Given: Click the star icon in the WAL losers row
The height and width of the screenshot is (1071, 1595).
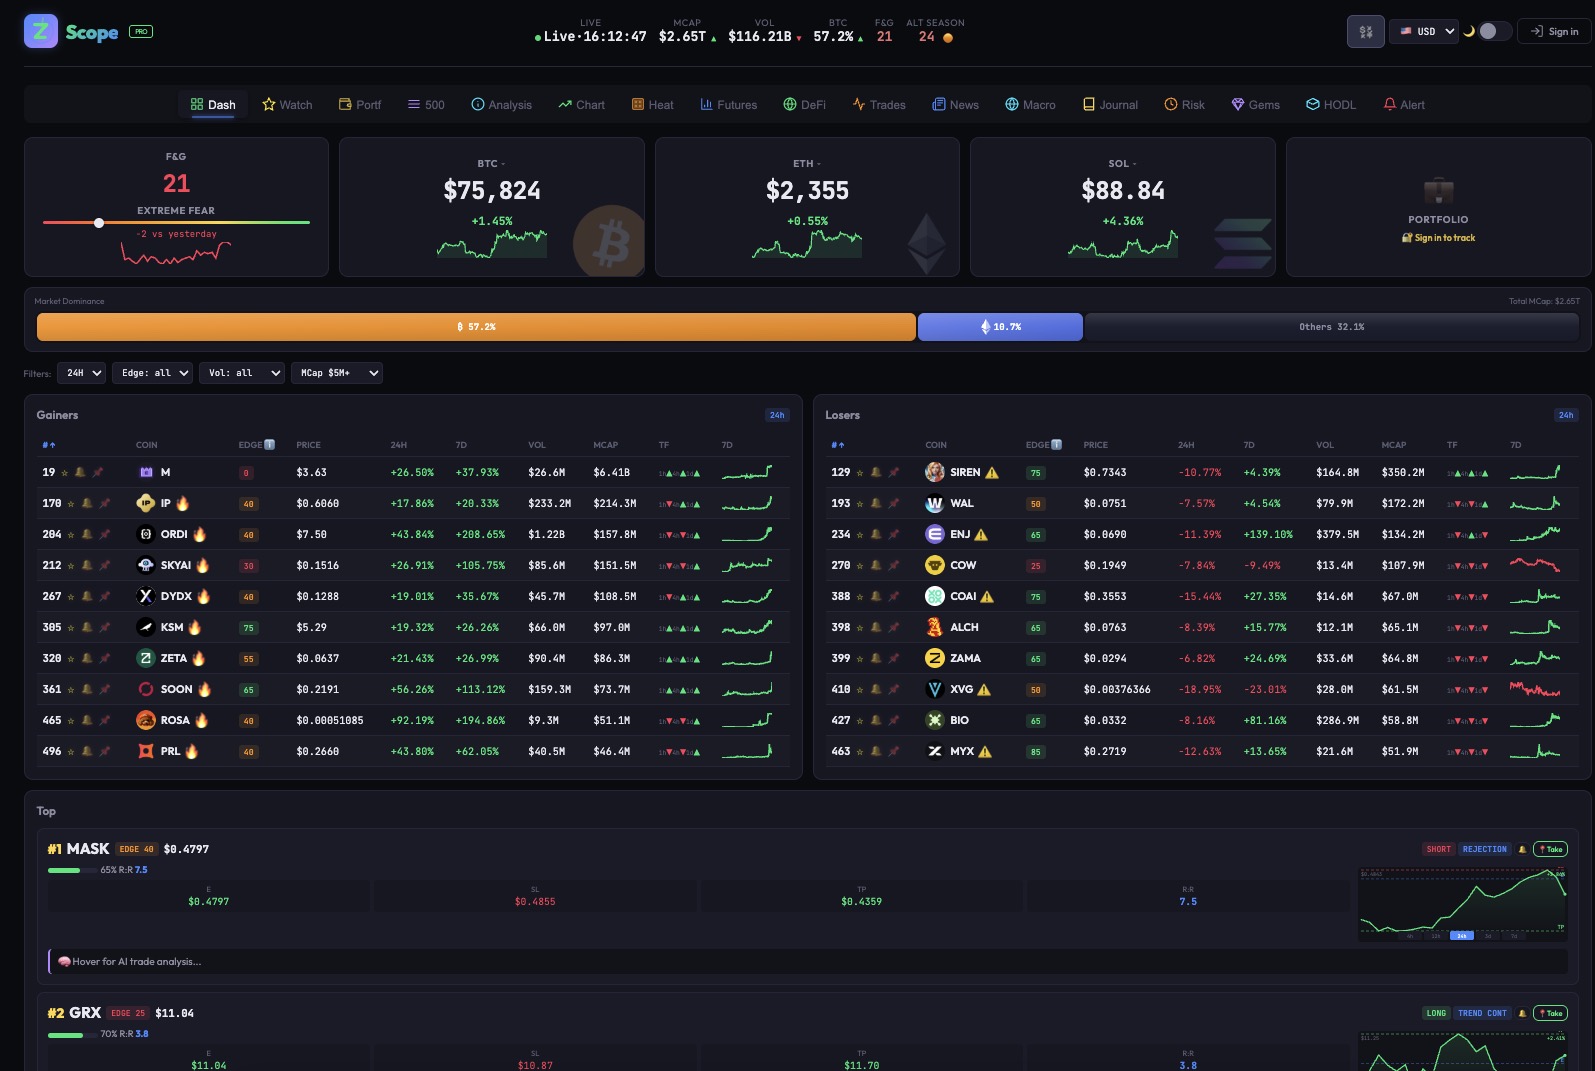Looking at the screenshot, I should (859, 504).
